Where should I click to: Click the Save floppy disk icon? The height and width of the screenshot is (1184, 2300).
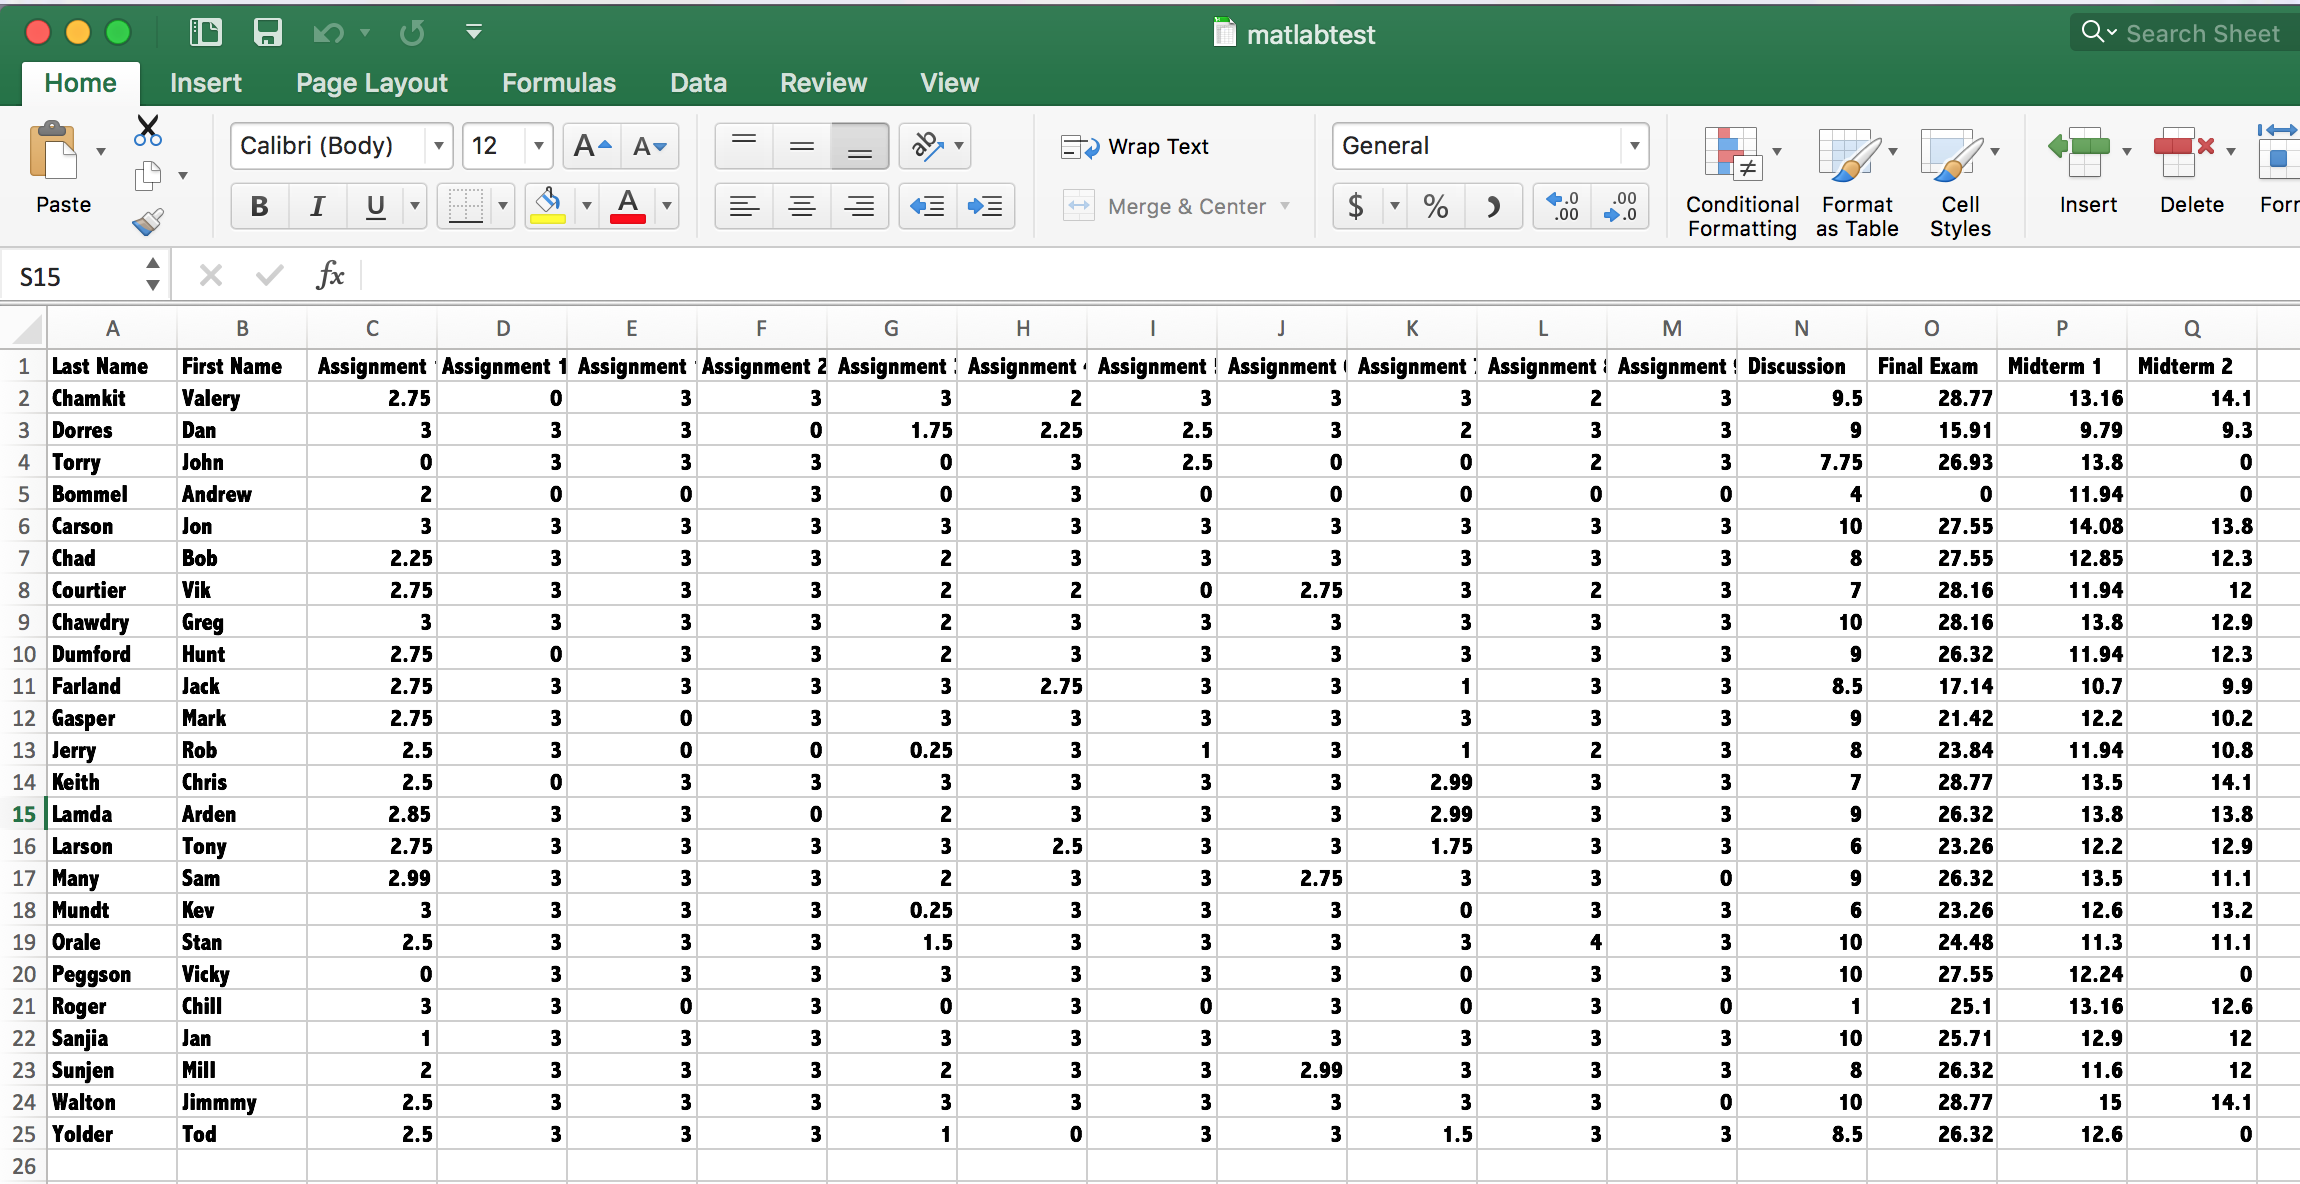click(267, 33)
